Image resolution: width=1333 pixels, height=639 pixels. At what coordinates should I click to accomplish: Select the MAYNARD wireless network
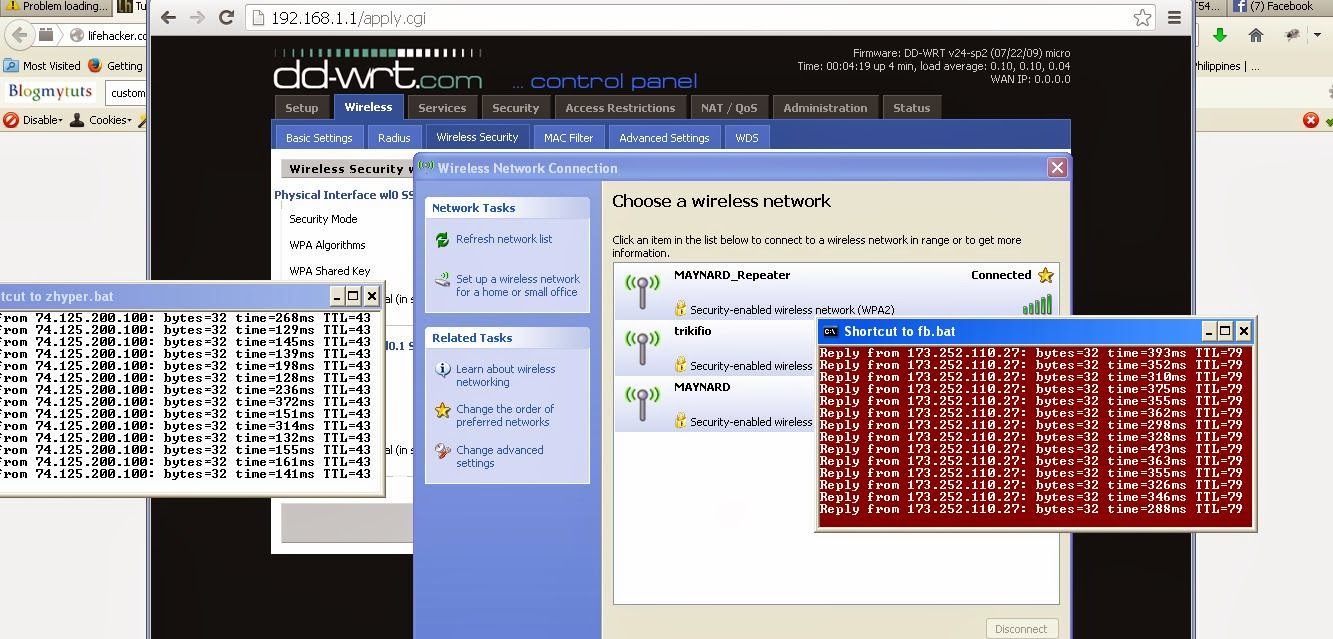point(715,404)
